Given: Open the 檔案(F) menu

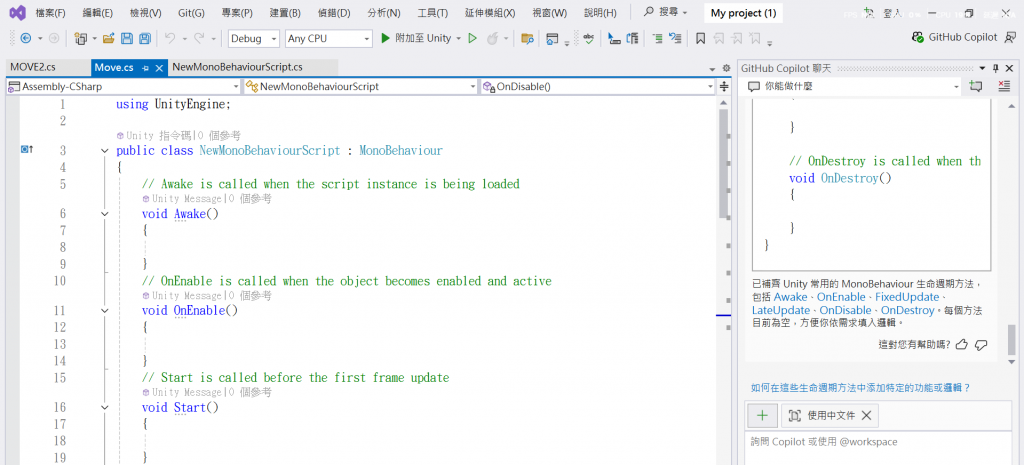Looking at the screenshot, I should click(x=51, y=12).
